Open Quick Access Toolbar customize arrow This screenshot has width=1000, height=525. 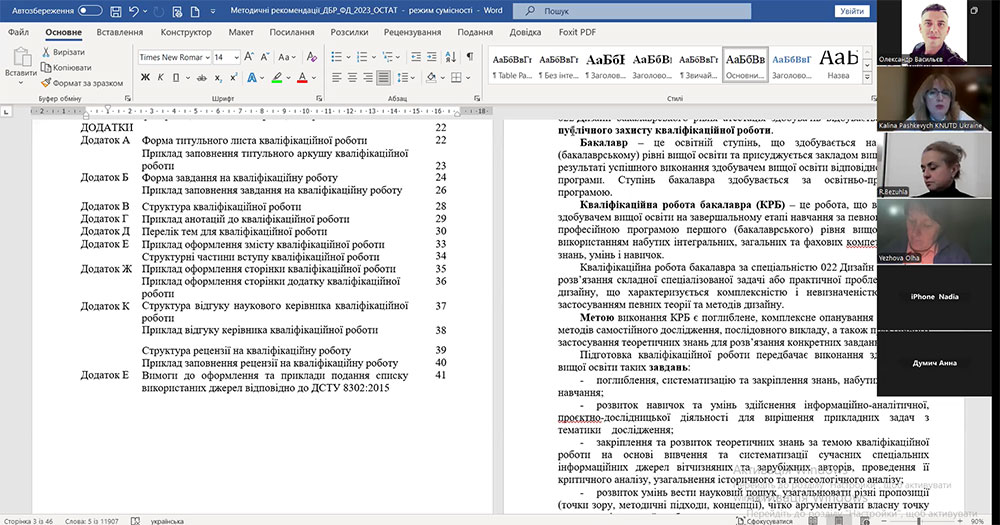(213, 11)
